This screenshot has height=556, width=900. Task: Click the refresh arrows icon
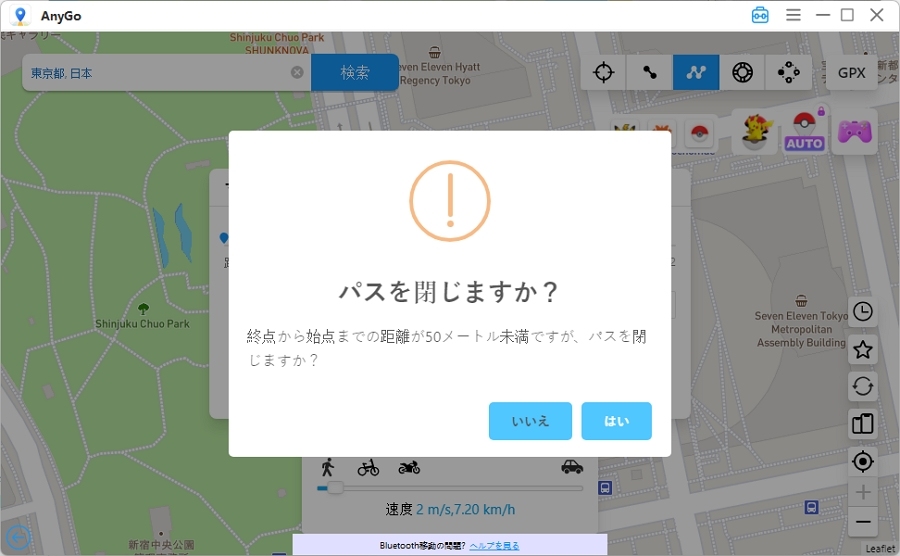(862, 387)
